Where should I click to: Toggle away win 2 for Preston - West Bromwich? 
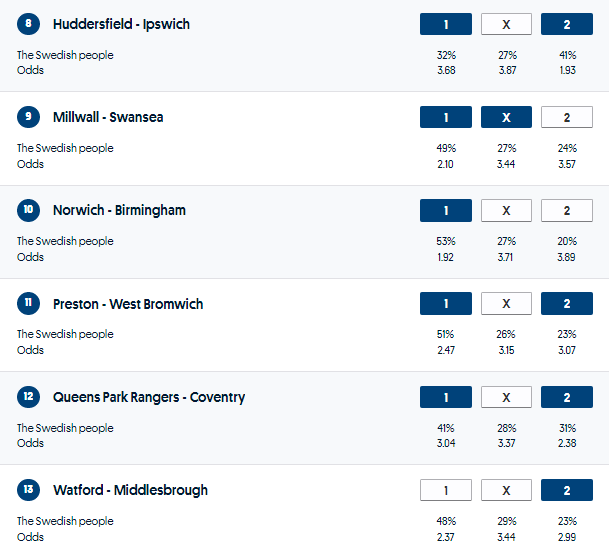(566, 304)
